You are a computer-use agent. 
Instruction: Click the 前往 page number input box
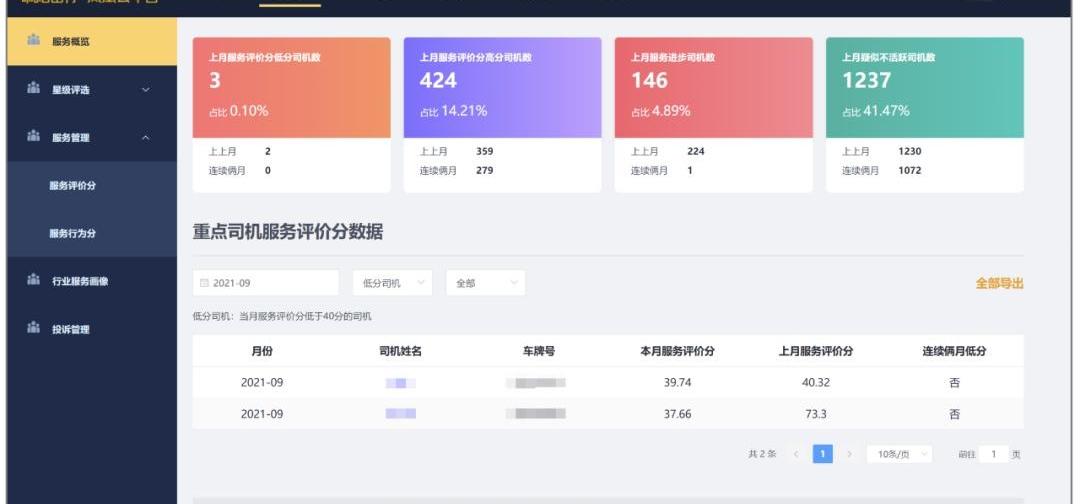[993, 454]
